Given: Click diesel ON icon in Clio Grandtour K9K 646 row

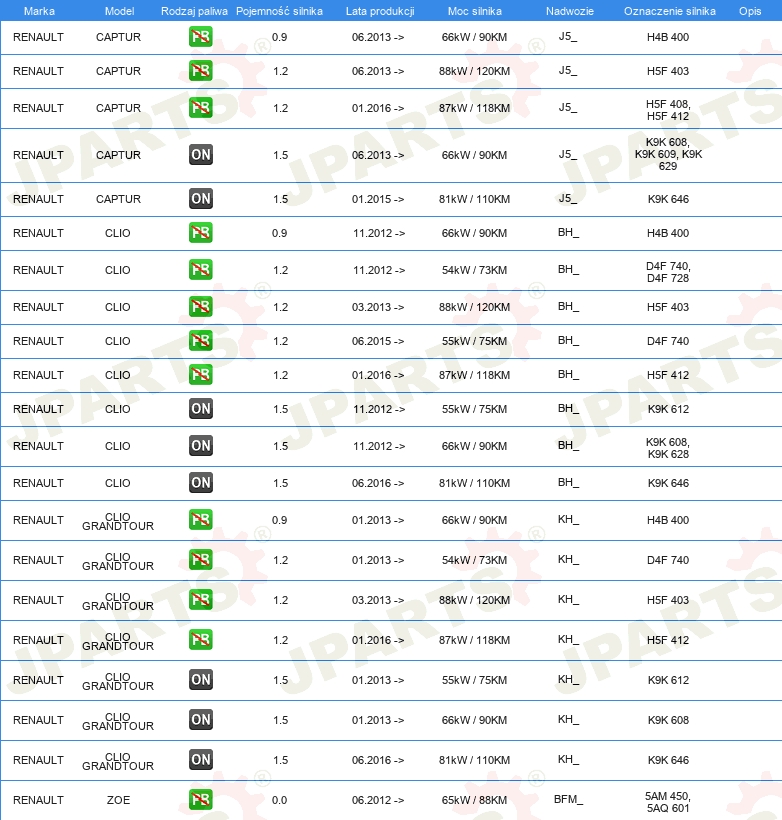Looking at the screenshot, I should point(201,759).
